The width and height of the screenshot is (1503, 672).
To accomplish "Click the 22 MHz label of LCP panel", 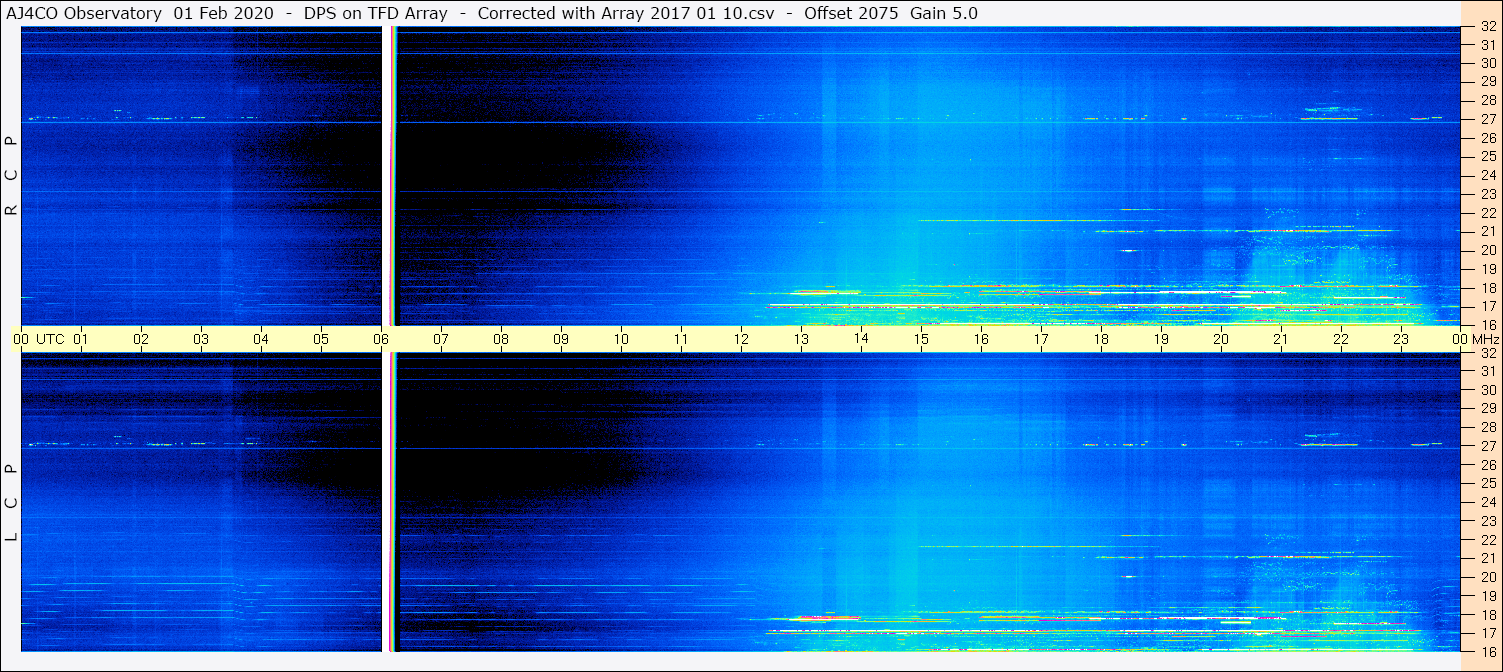I will pos(1488,540).
